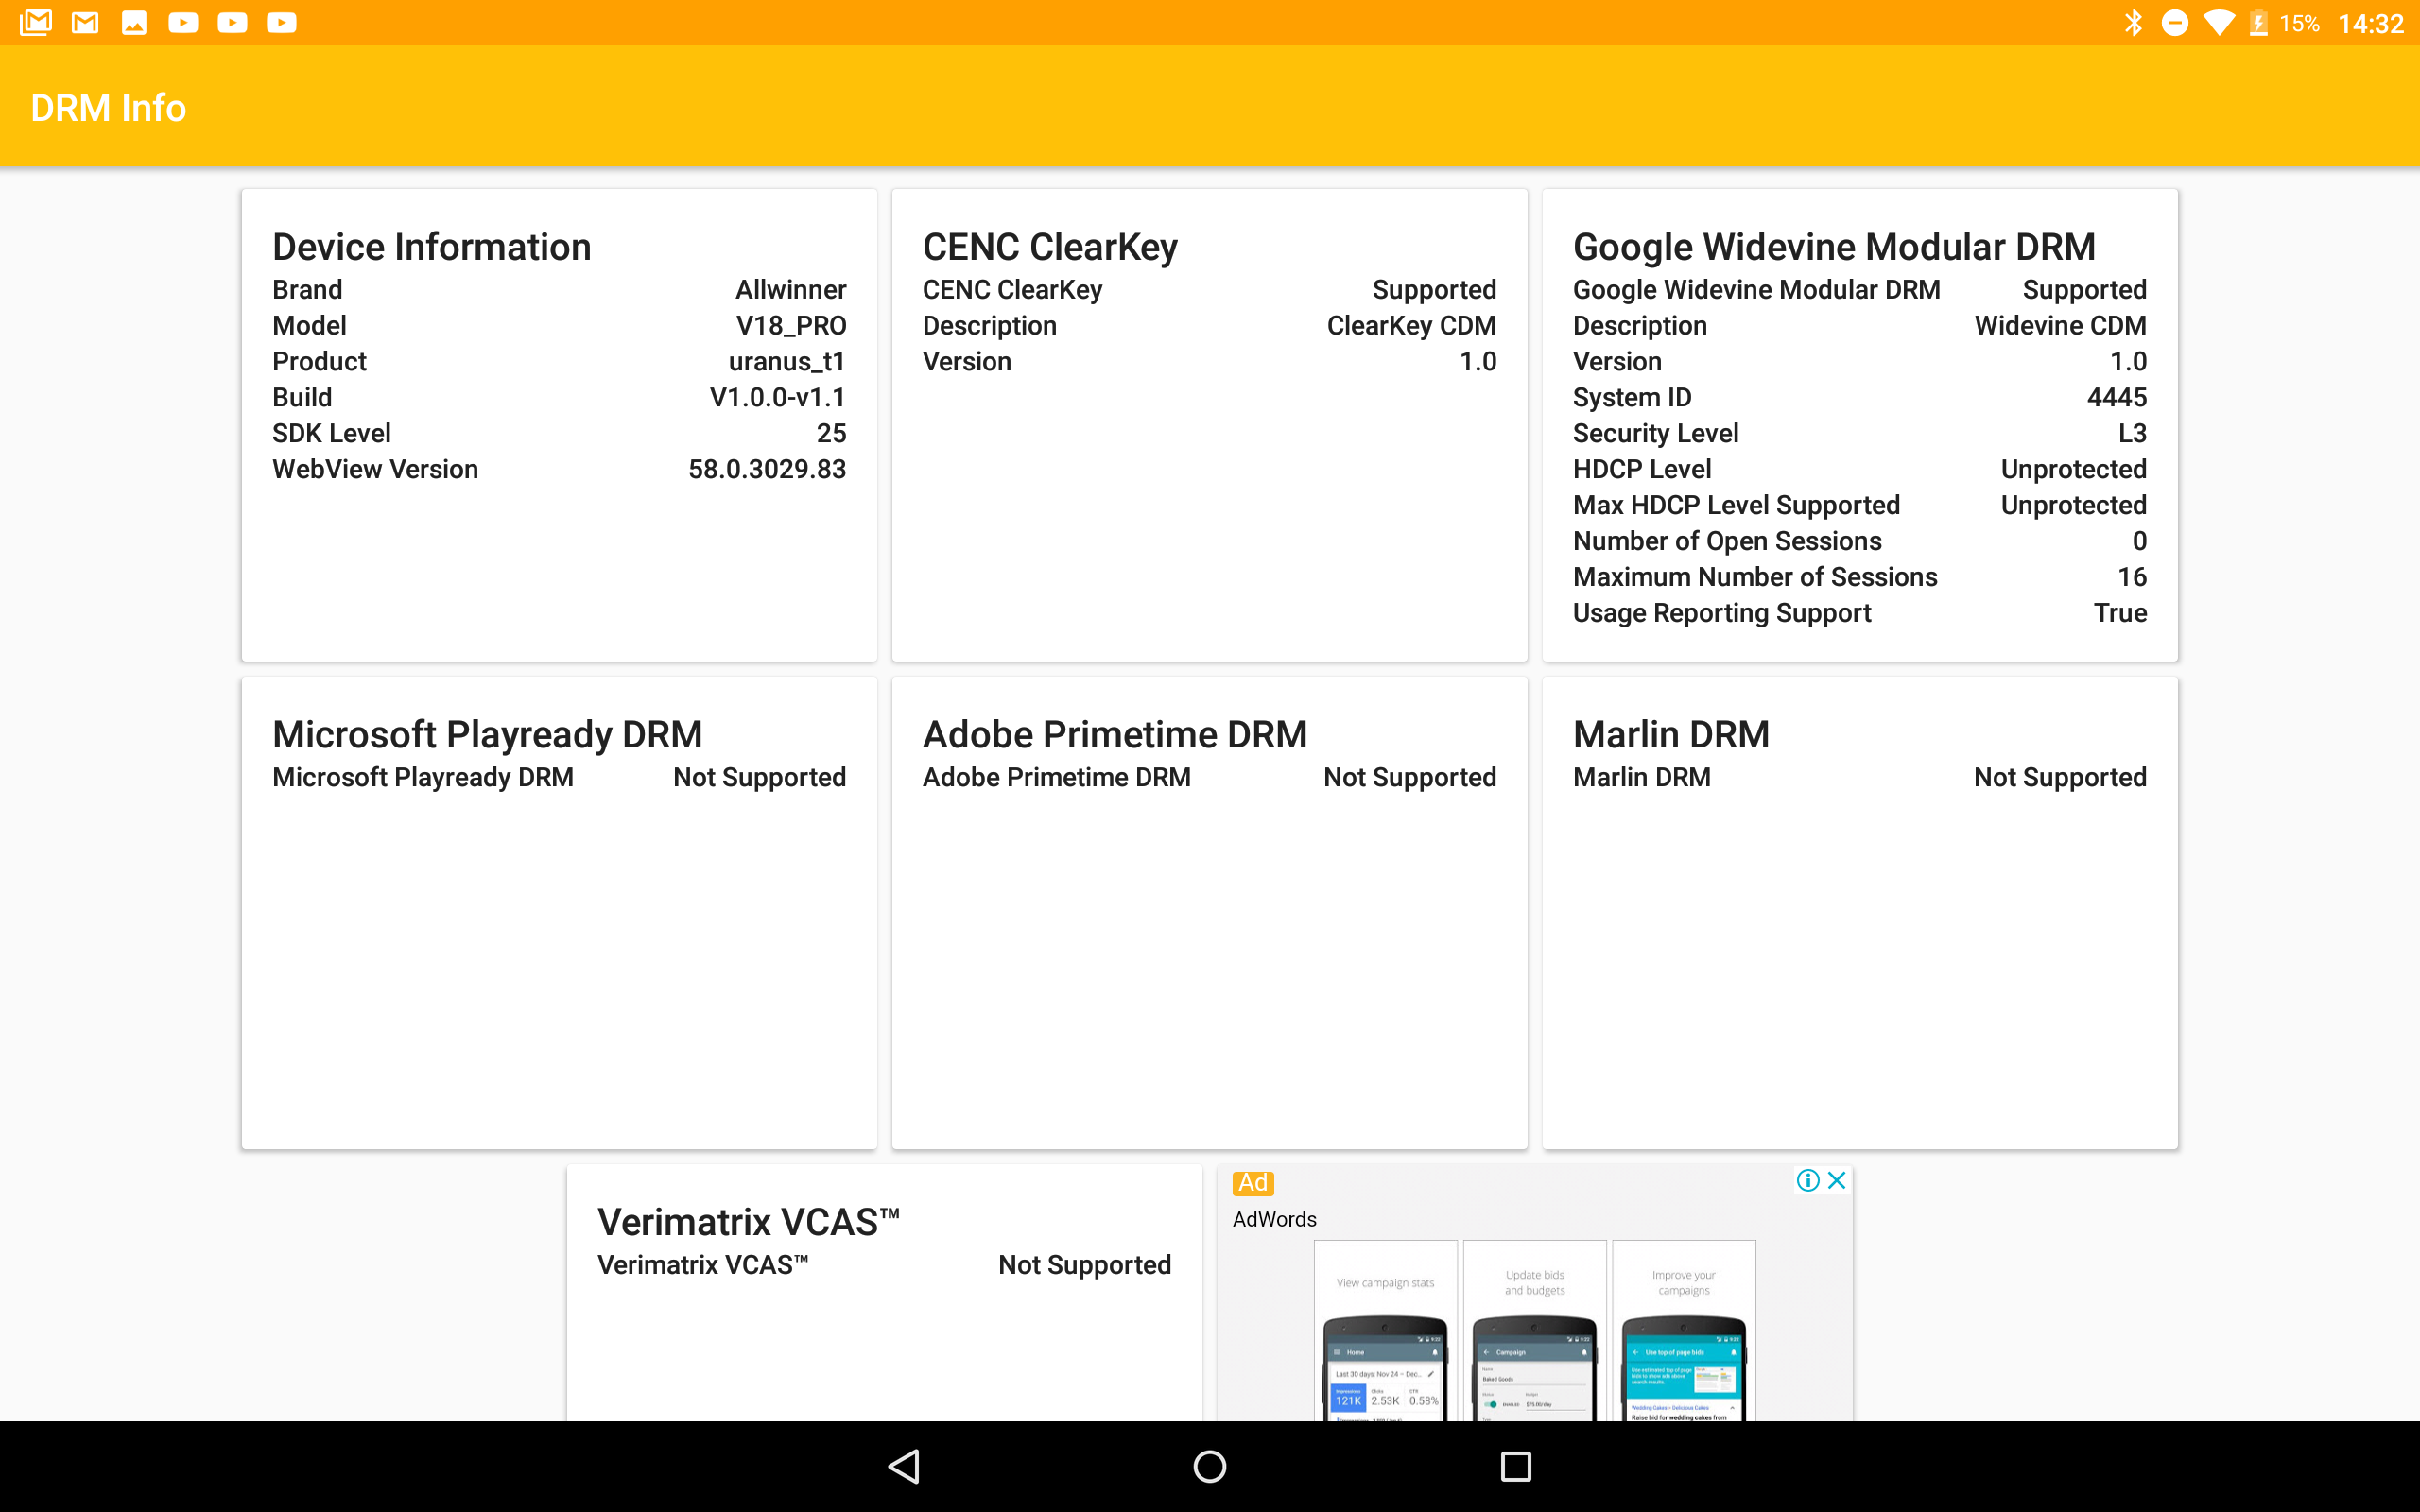
Task: Open the AdWords advertiser link
Action: coord(1274,1219)
